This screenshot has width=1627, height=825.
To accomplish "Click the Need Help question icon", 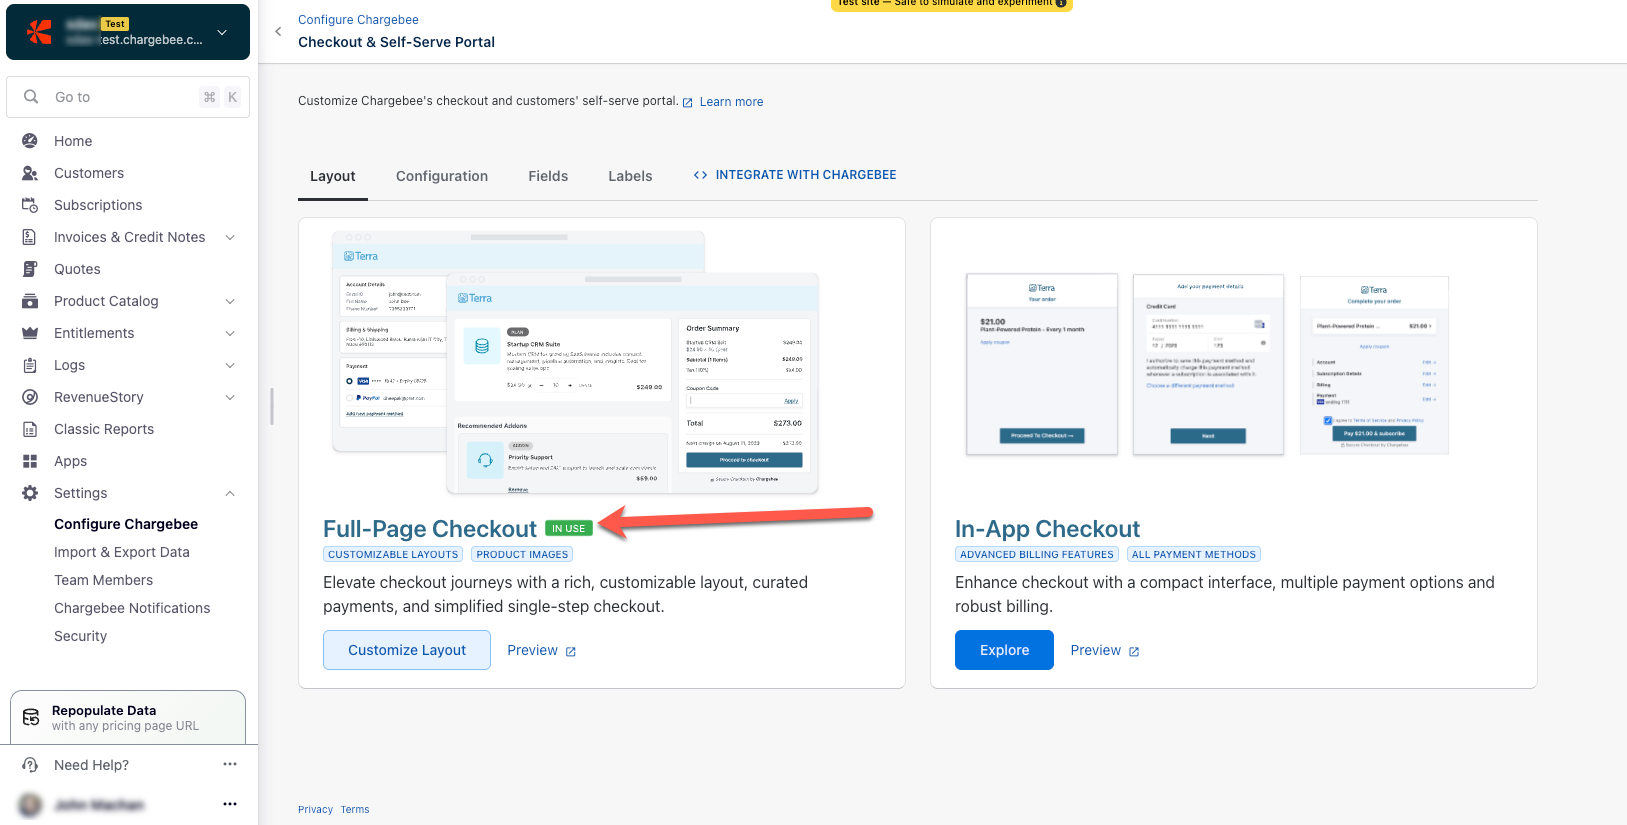I will 31,765.
